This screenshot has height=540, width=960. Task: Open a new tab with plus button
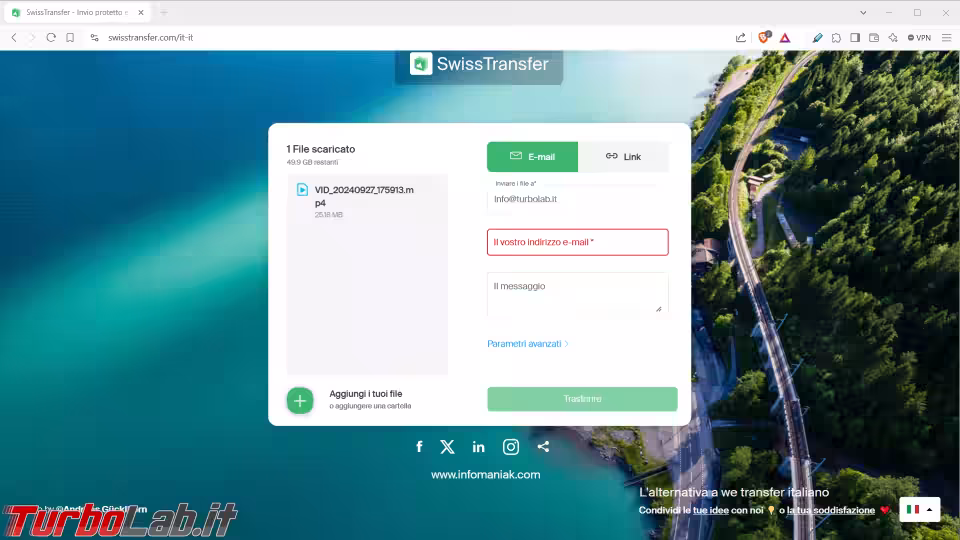pos(163,12)
